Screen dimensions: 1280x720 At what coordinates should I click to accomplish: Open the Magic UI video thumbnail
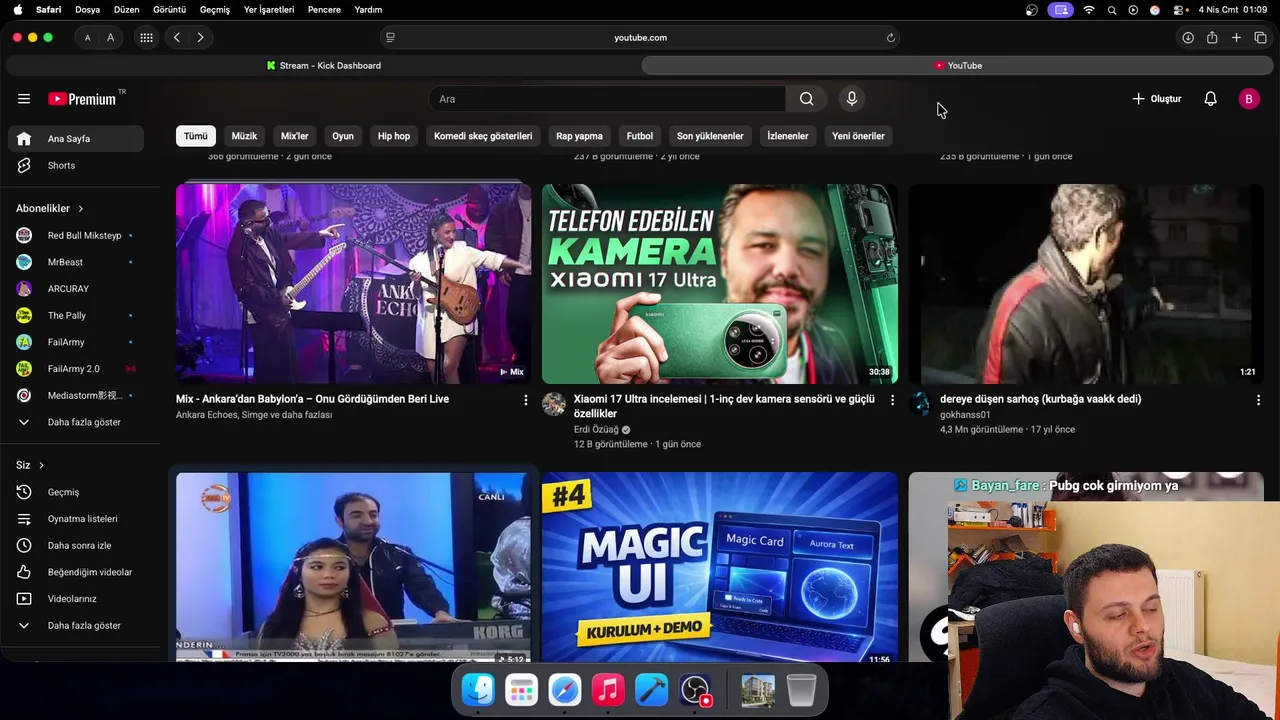pos(720,567)
